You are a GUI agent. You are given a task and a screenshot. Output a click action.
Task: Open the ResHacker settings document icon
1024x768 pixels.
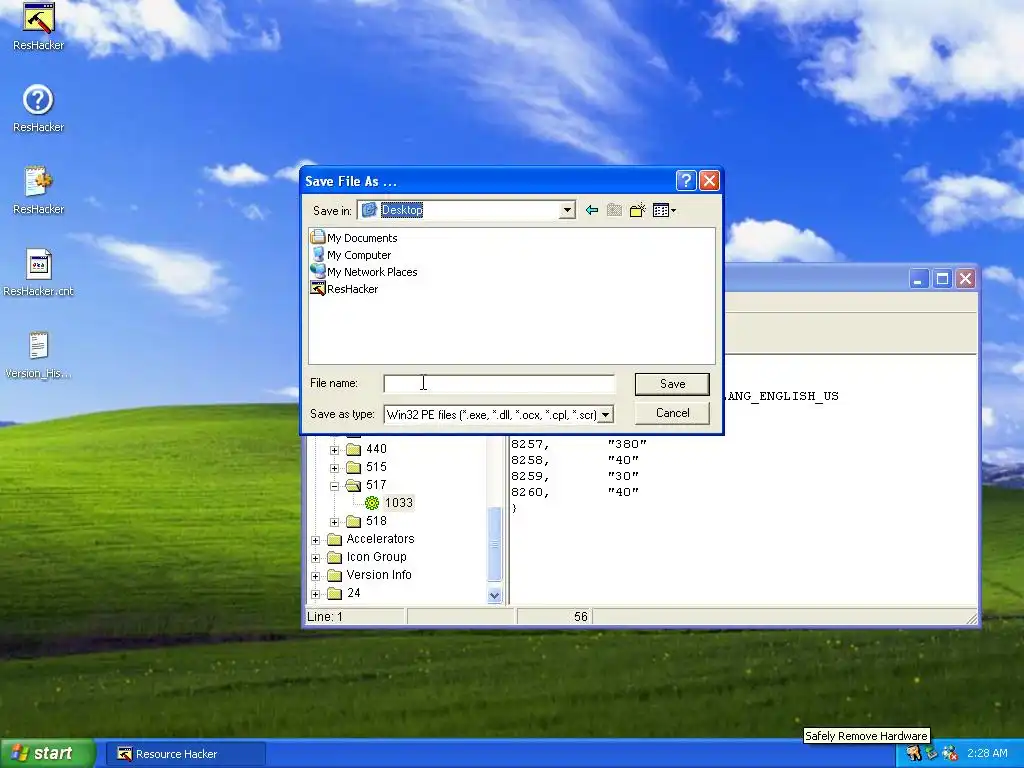pyautogui.click(x=38, y=182)
